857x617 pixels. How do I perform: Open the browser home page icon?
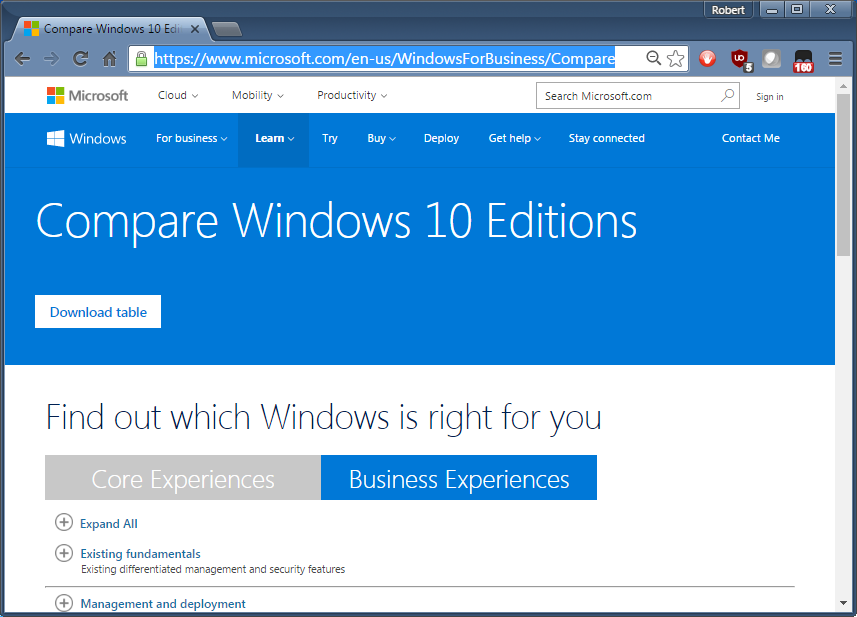point(109,58)
